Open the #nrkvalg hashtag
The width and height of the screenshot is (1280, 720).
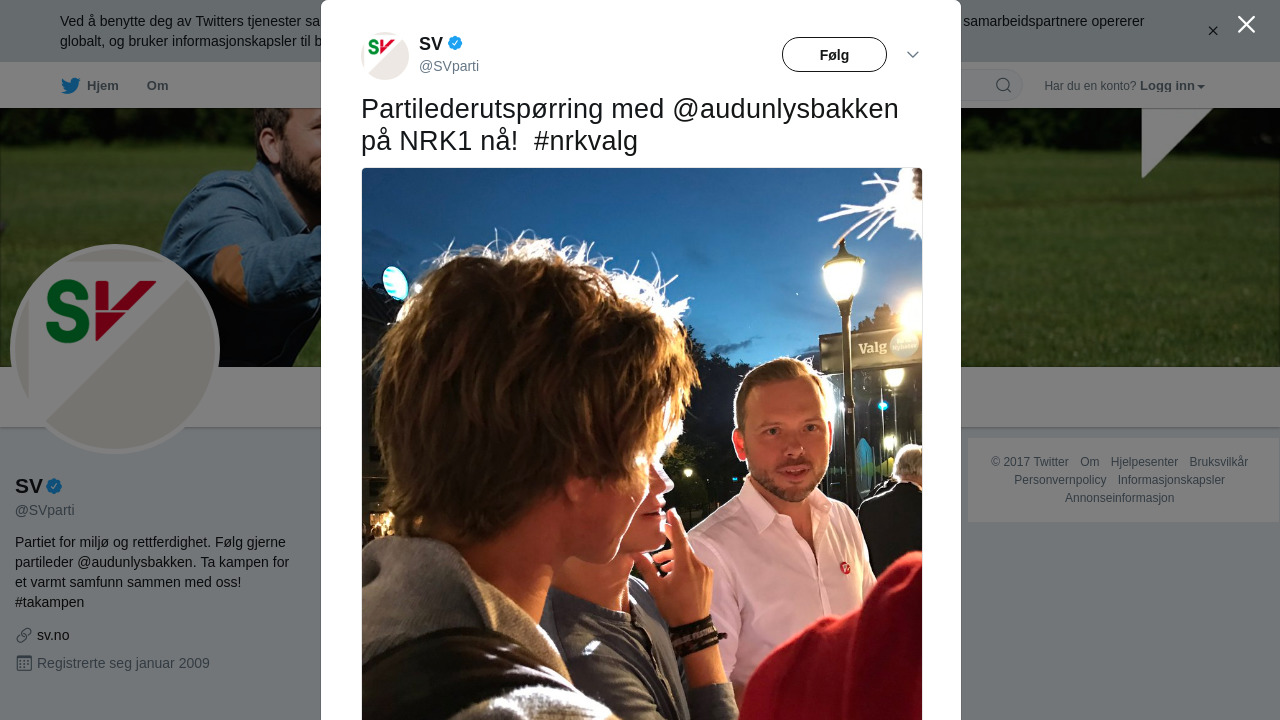[586, 141]
